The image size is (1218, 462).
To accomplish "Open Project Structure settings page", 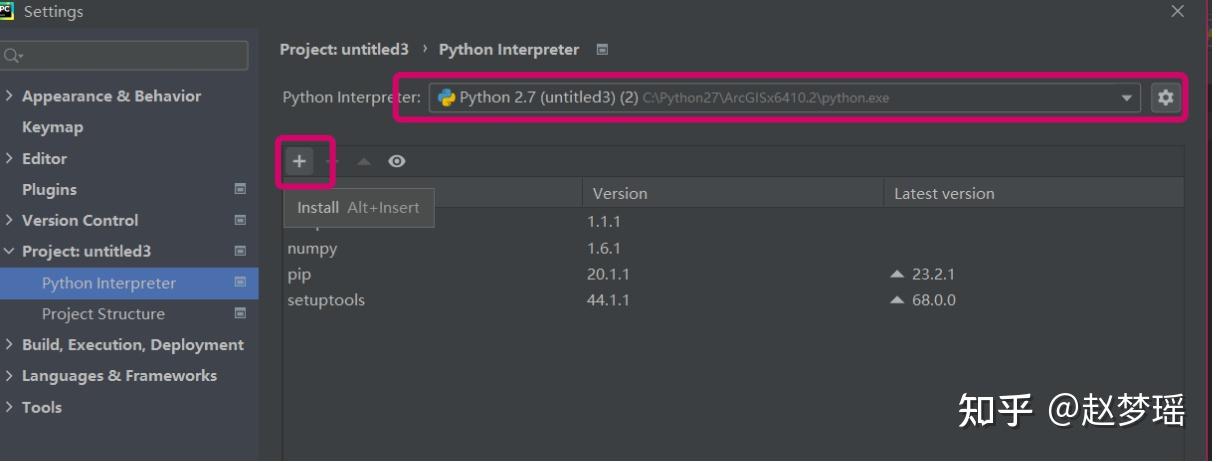I will (103, 314).
